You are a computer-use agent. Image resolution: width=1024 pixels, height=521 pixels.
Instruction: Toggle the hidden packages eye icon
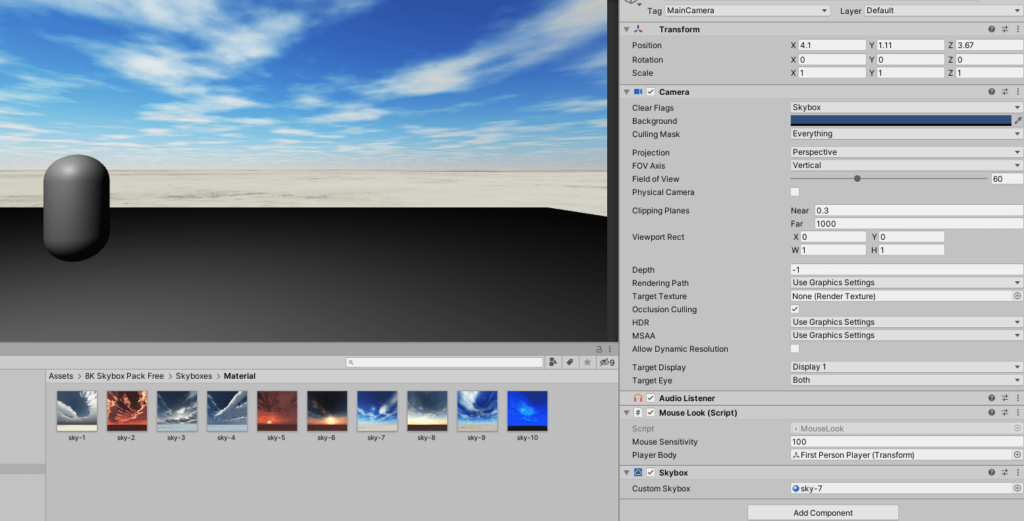tap(606, 362)
